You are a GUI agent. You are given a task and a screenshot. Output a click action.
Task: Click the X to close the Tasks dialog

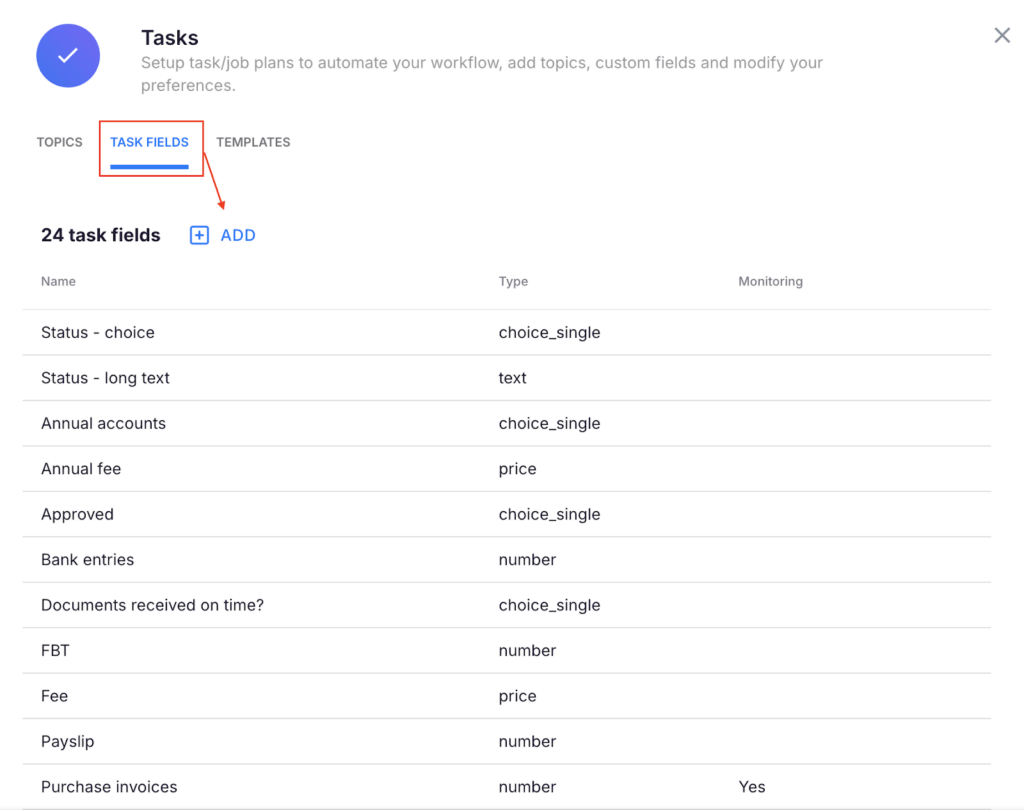click(1002, 35)
